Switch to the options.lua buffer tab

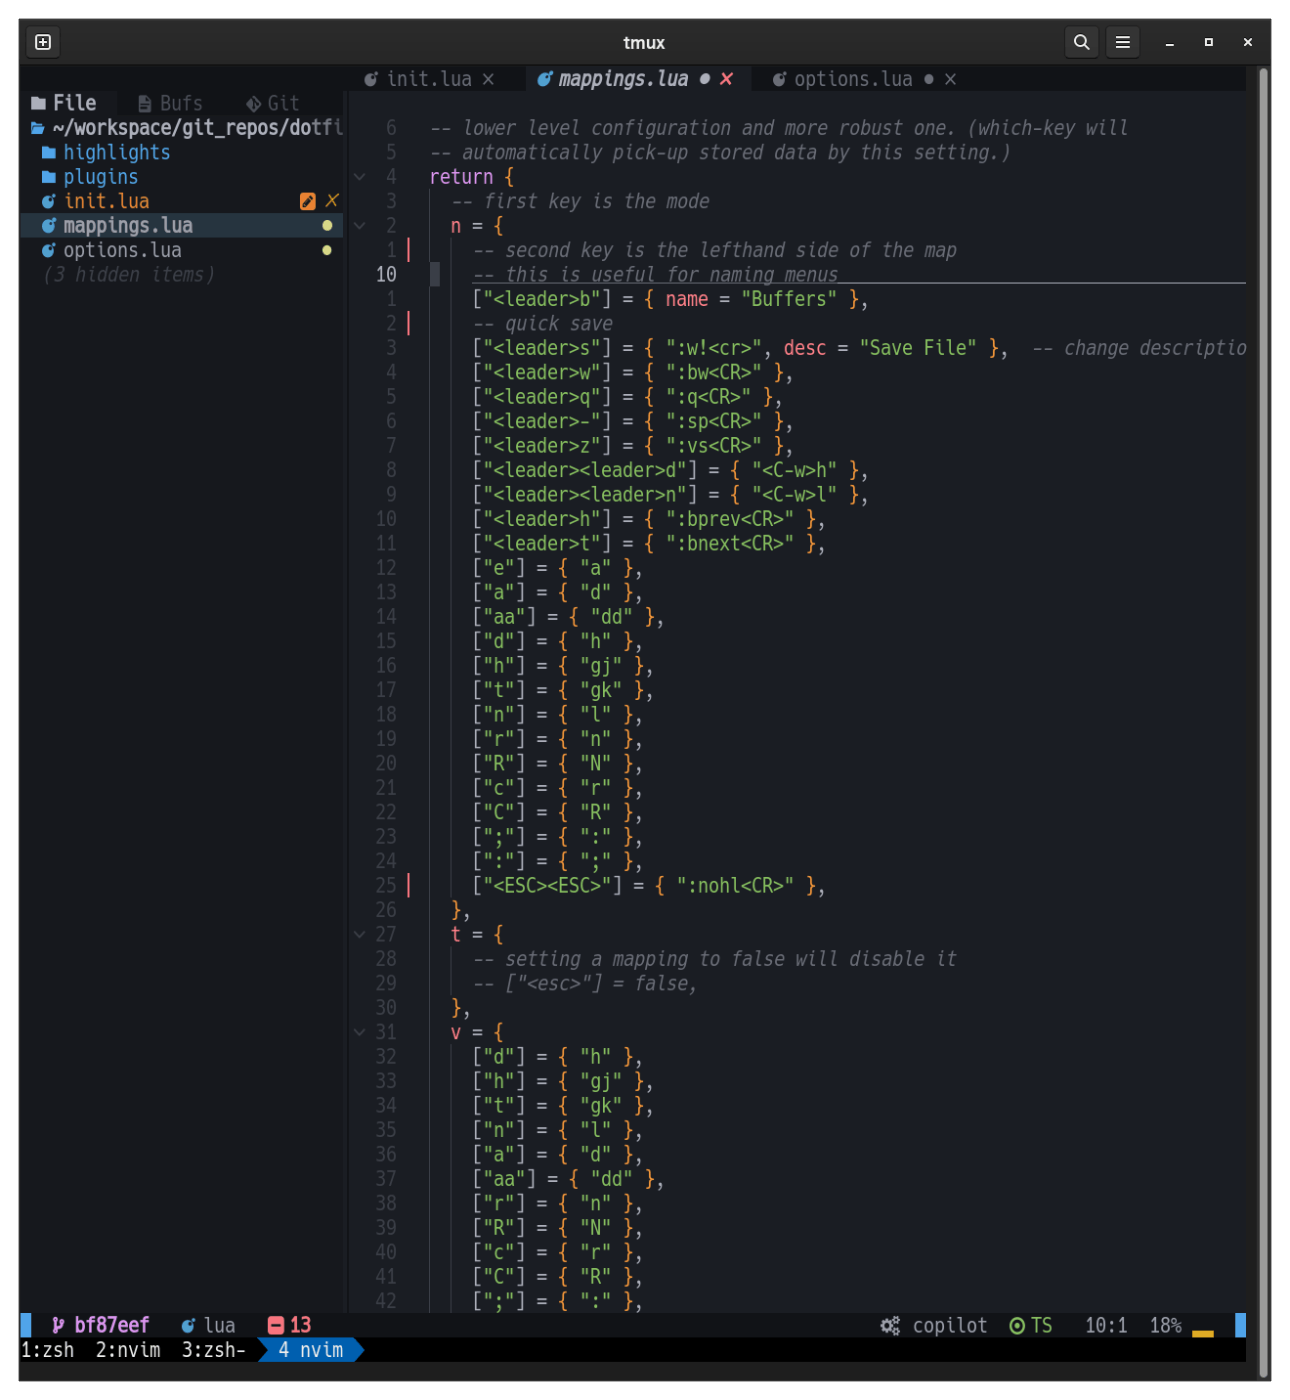coord(842,79)
